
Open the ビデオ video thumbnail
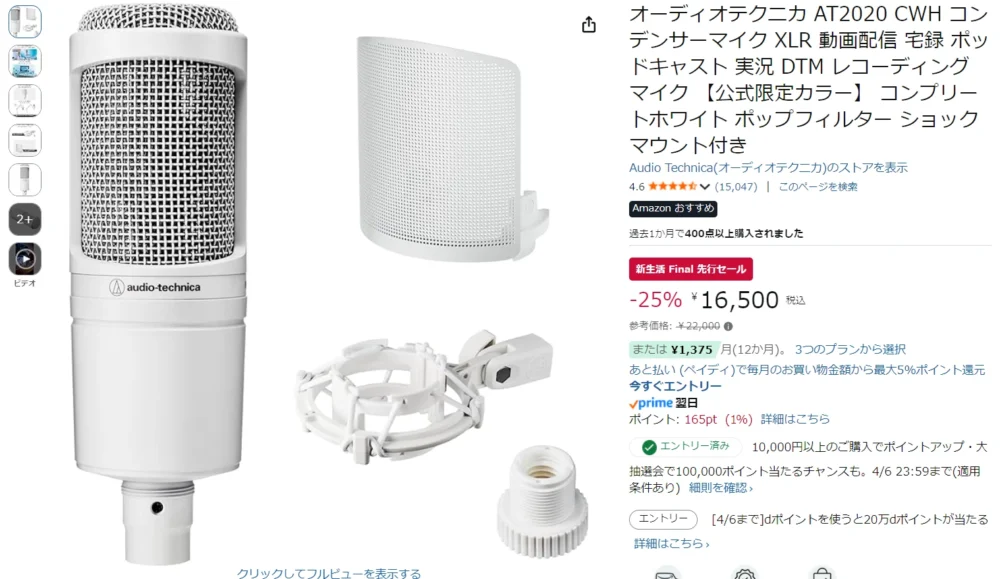pyautogui.click(x=25, y=259)
